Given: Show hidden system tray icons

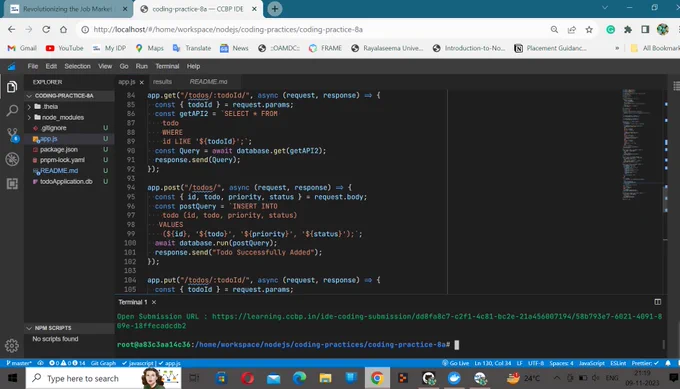Looking at the screenshot, I should (556, 378).
